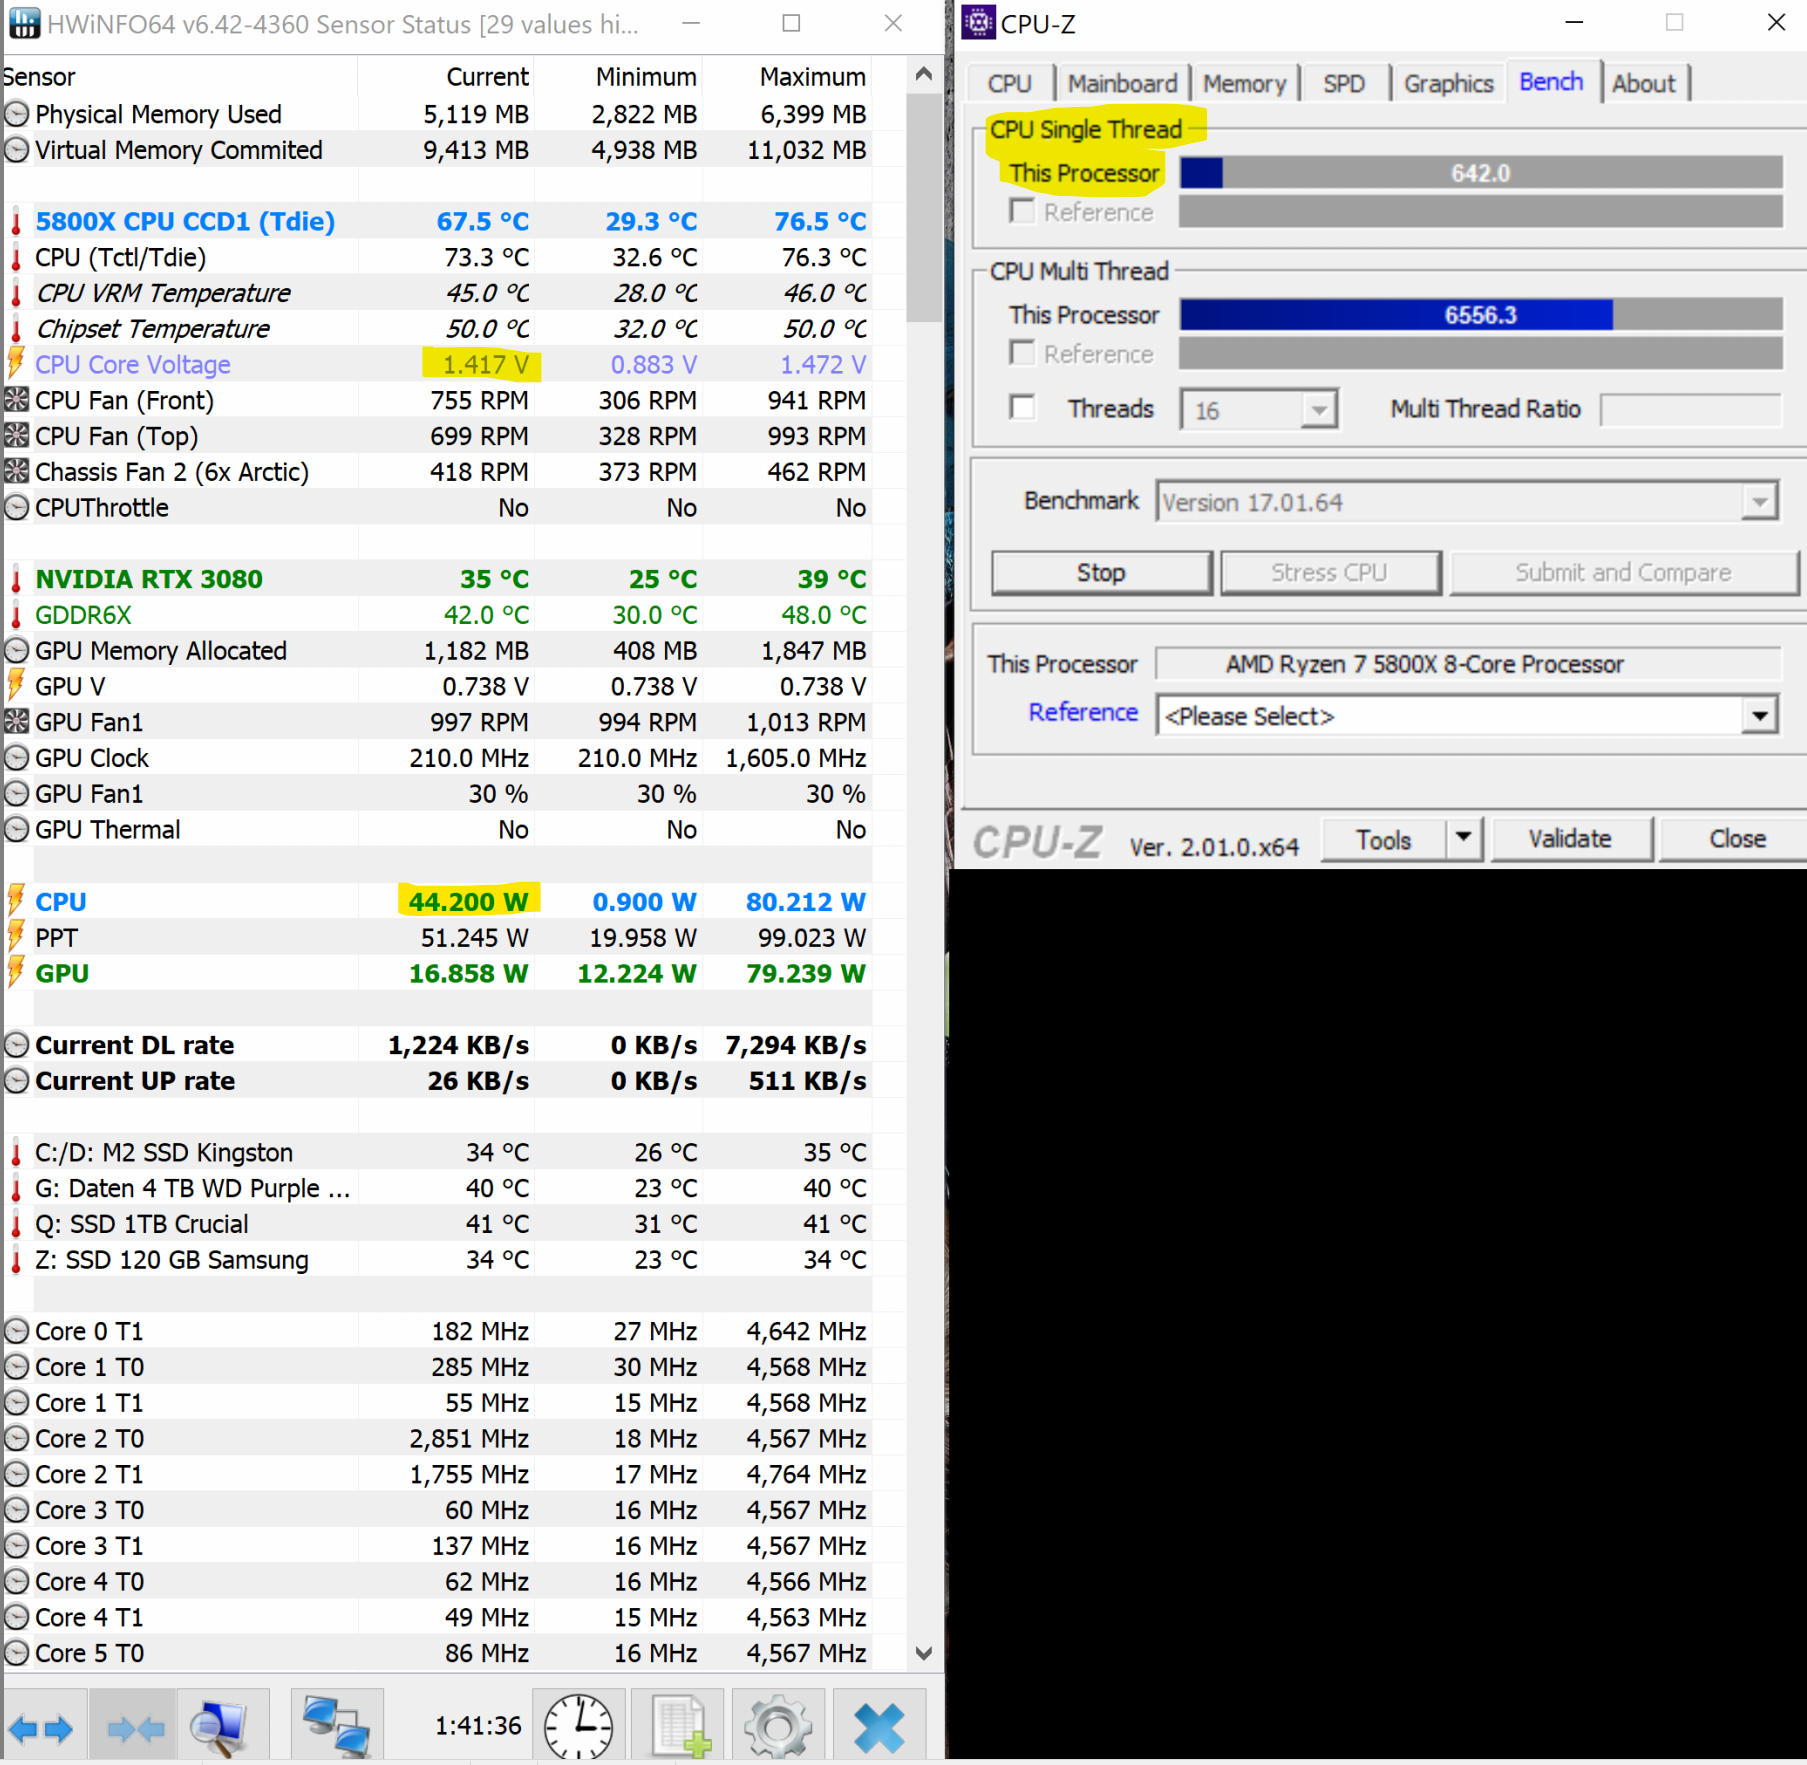Click Multi Thread score bar 6556.3

(1480, 315)
